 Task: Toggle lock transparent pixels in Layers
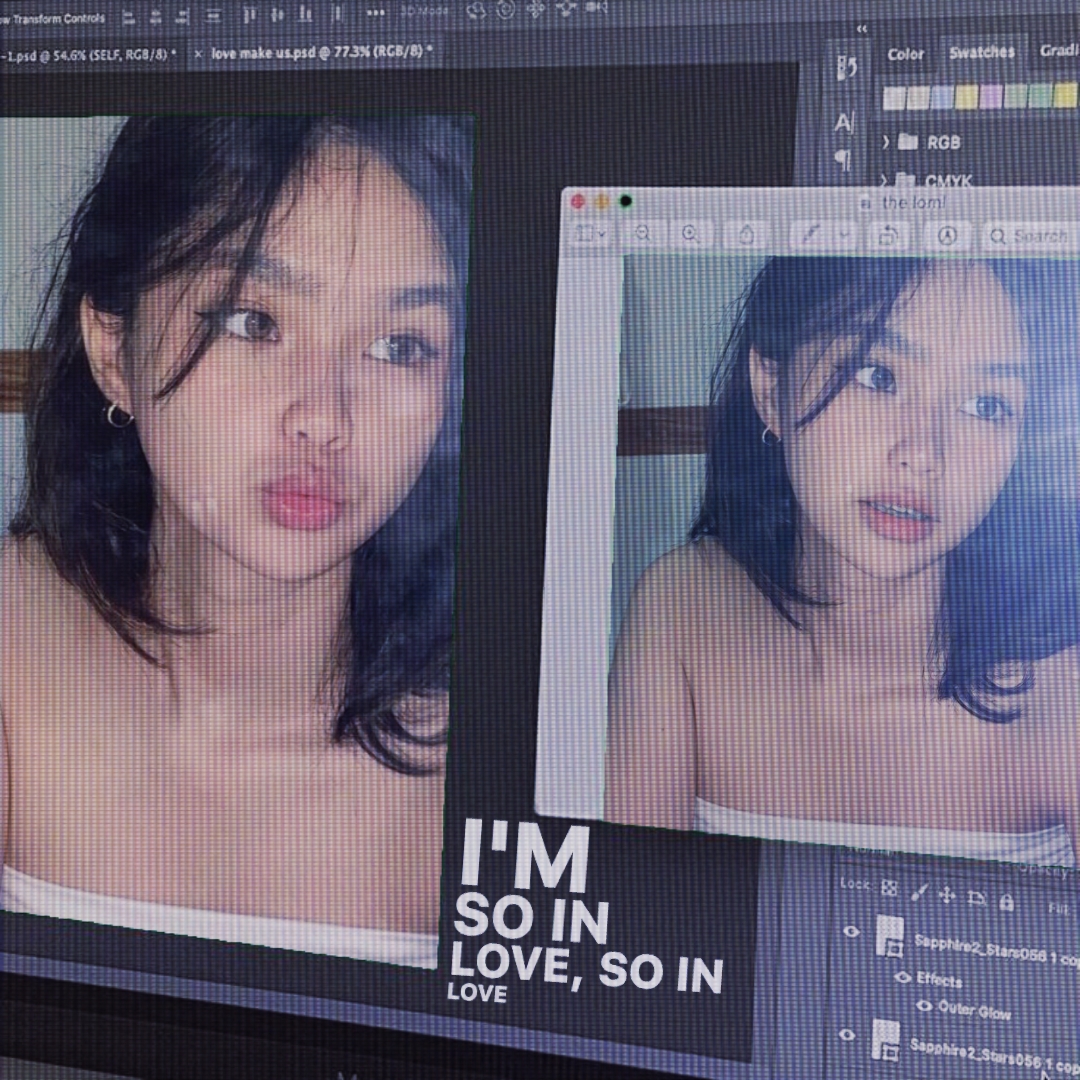point(889,887)
